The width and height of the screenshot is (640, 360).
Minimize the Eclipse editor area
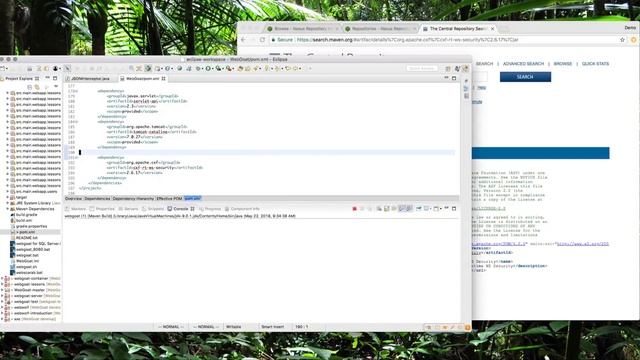click(x=447, y=78)
